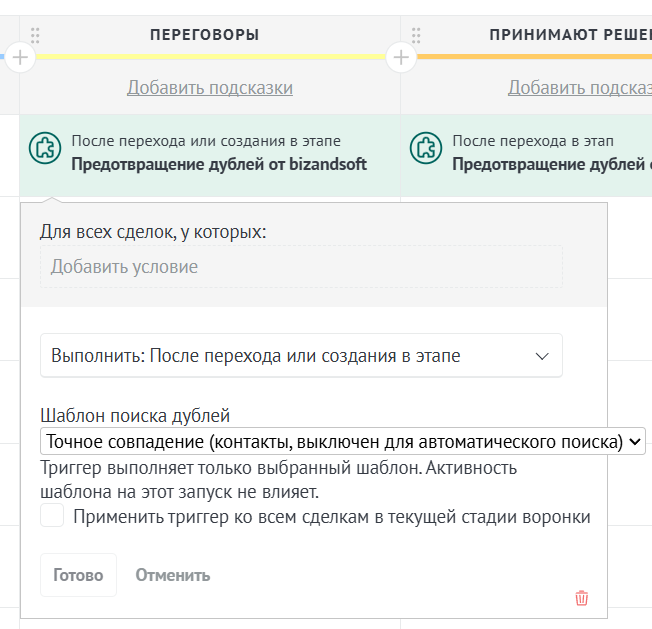Click the ПЕРЕГОВОРЫ stage title
Screen dimensions: 652x629
click(205, 35)
